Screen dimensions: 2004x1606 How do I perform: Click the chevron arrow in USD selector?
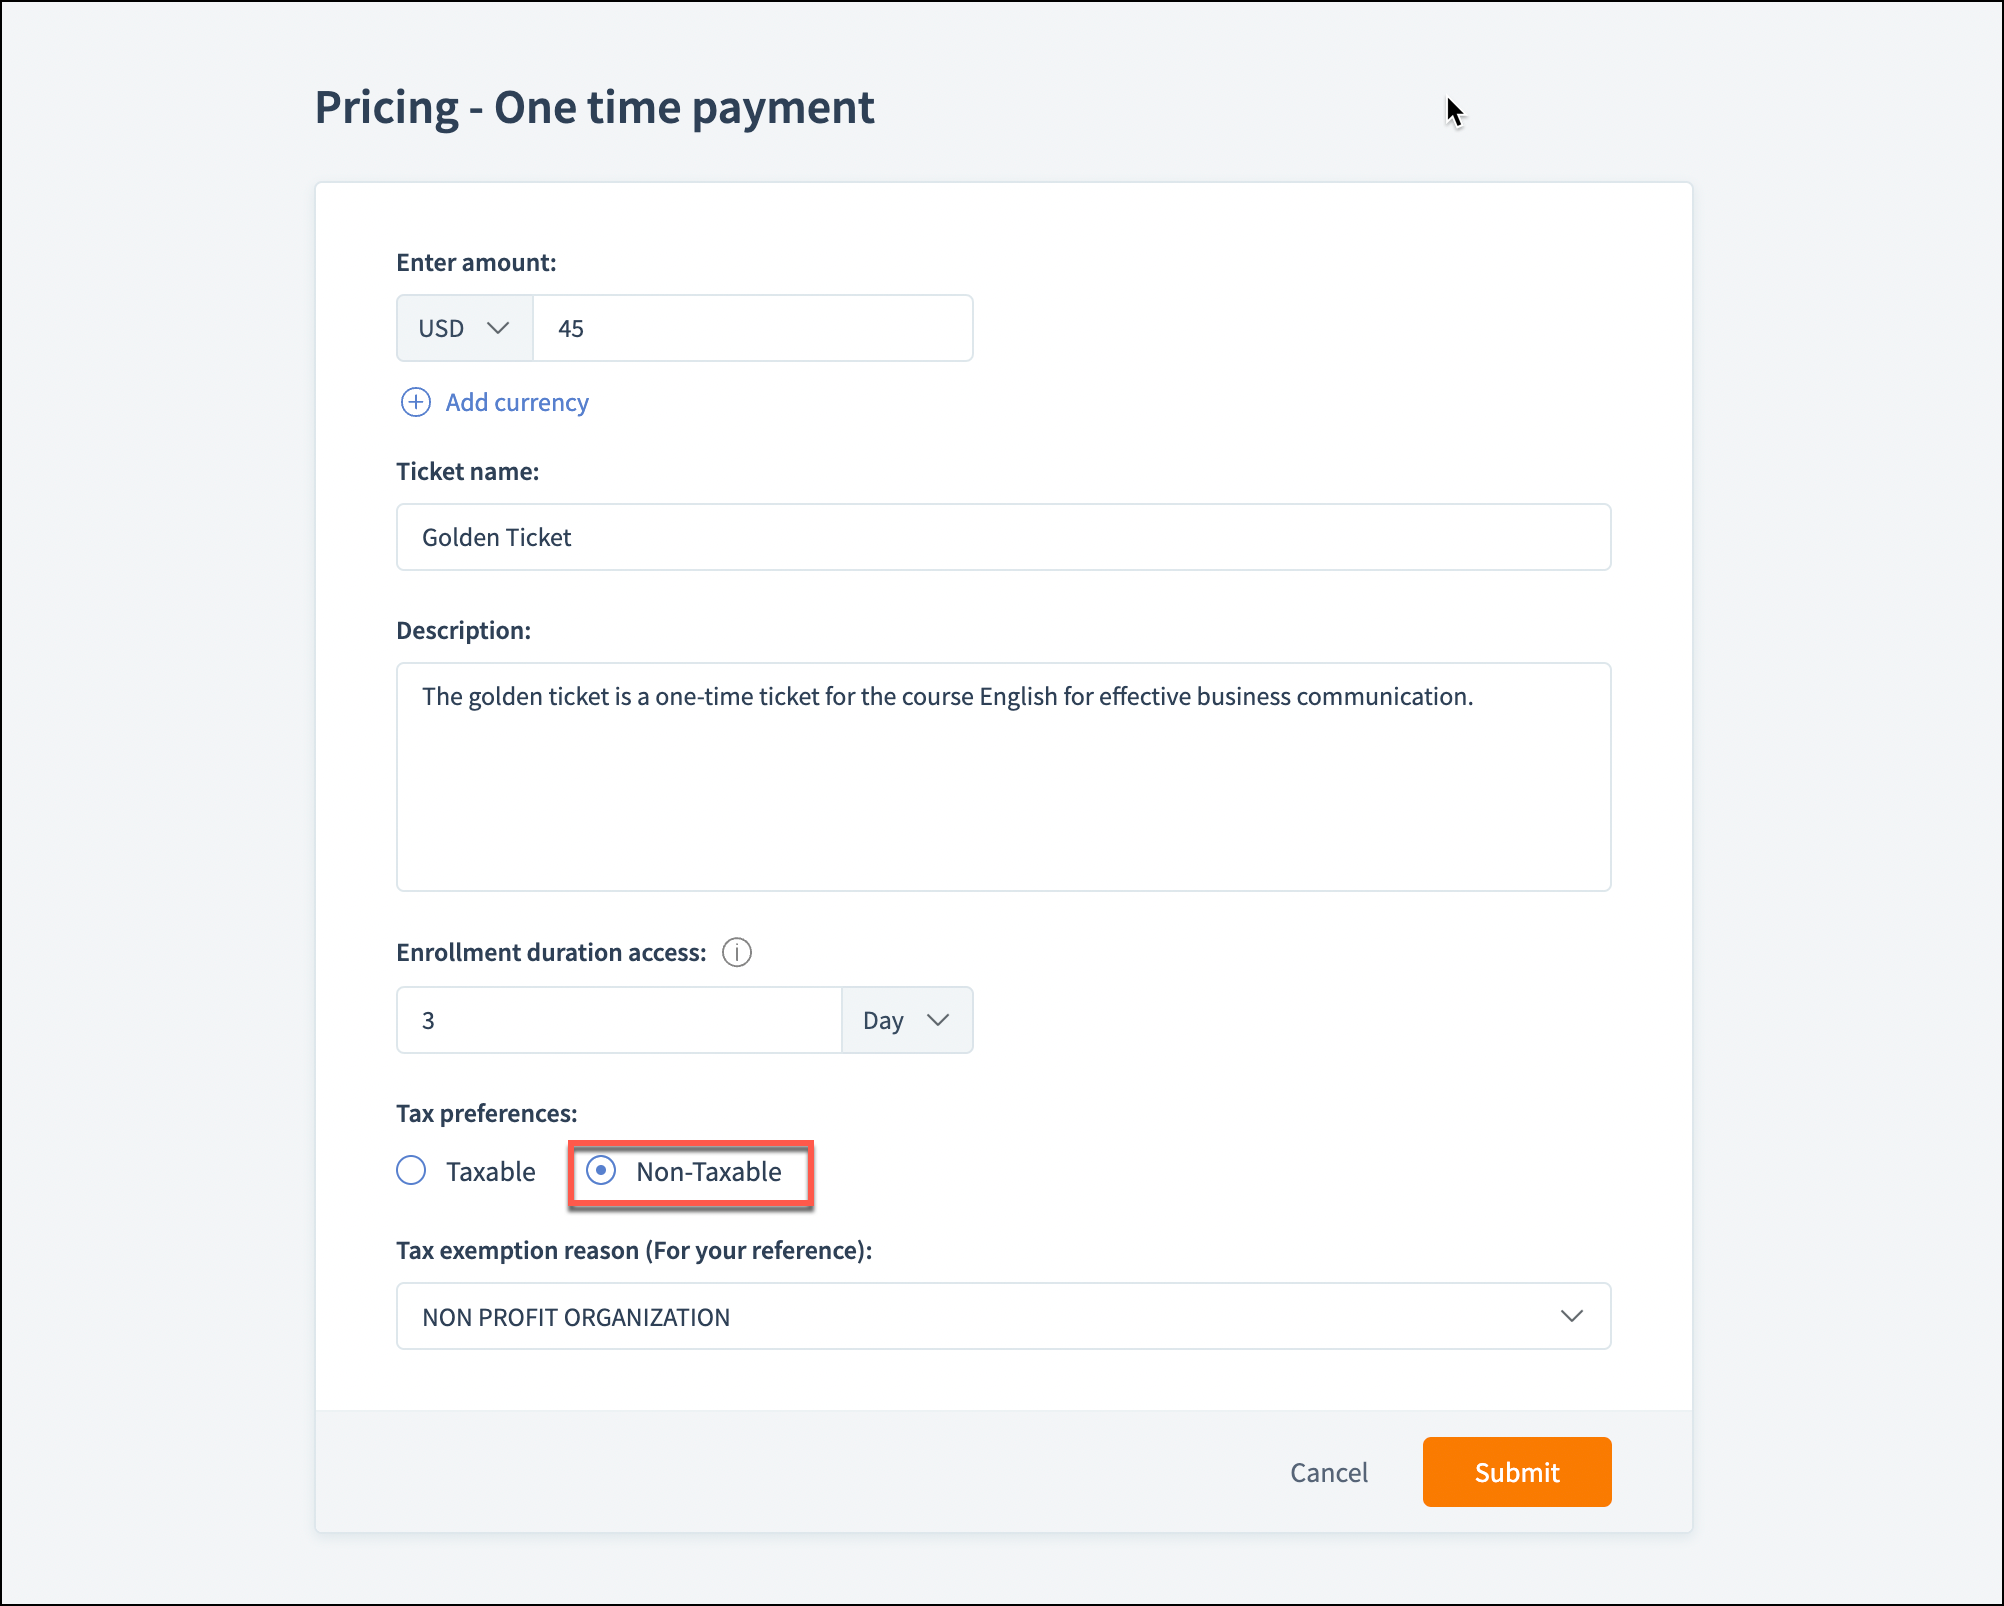[498, 328]
